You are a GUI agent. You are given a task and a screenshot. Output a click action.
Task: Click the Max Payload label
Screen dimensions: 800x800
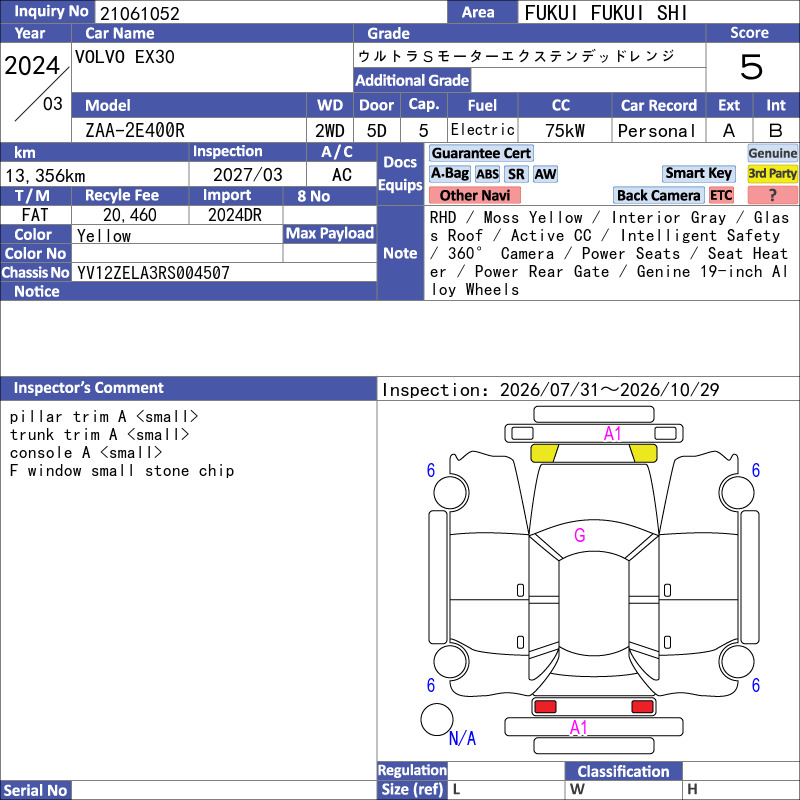tap(330, 233)
